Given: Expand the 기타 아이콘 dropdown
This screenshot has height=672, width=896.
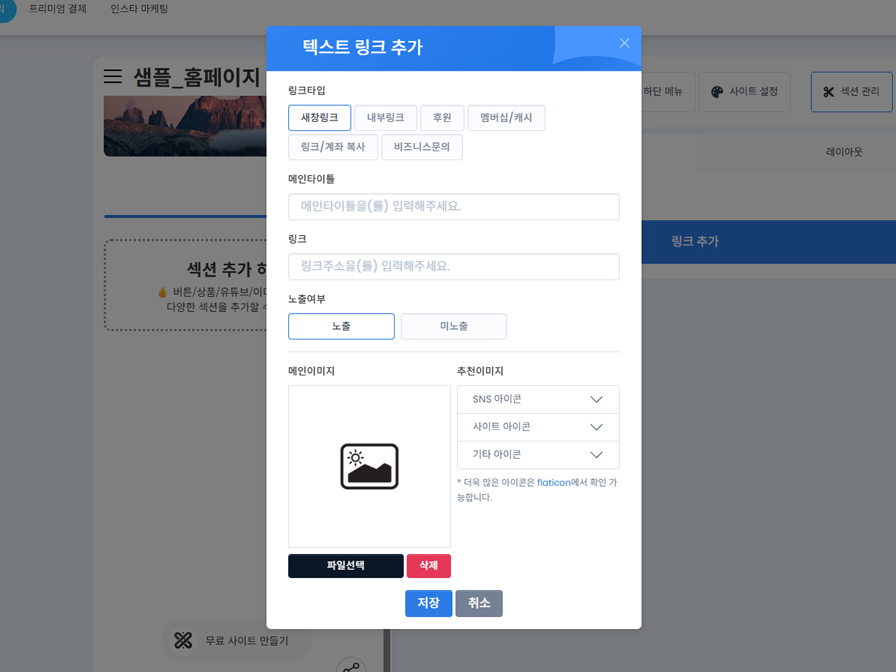Looking at the screenshot, I should tap(538, 455).
